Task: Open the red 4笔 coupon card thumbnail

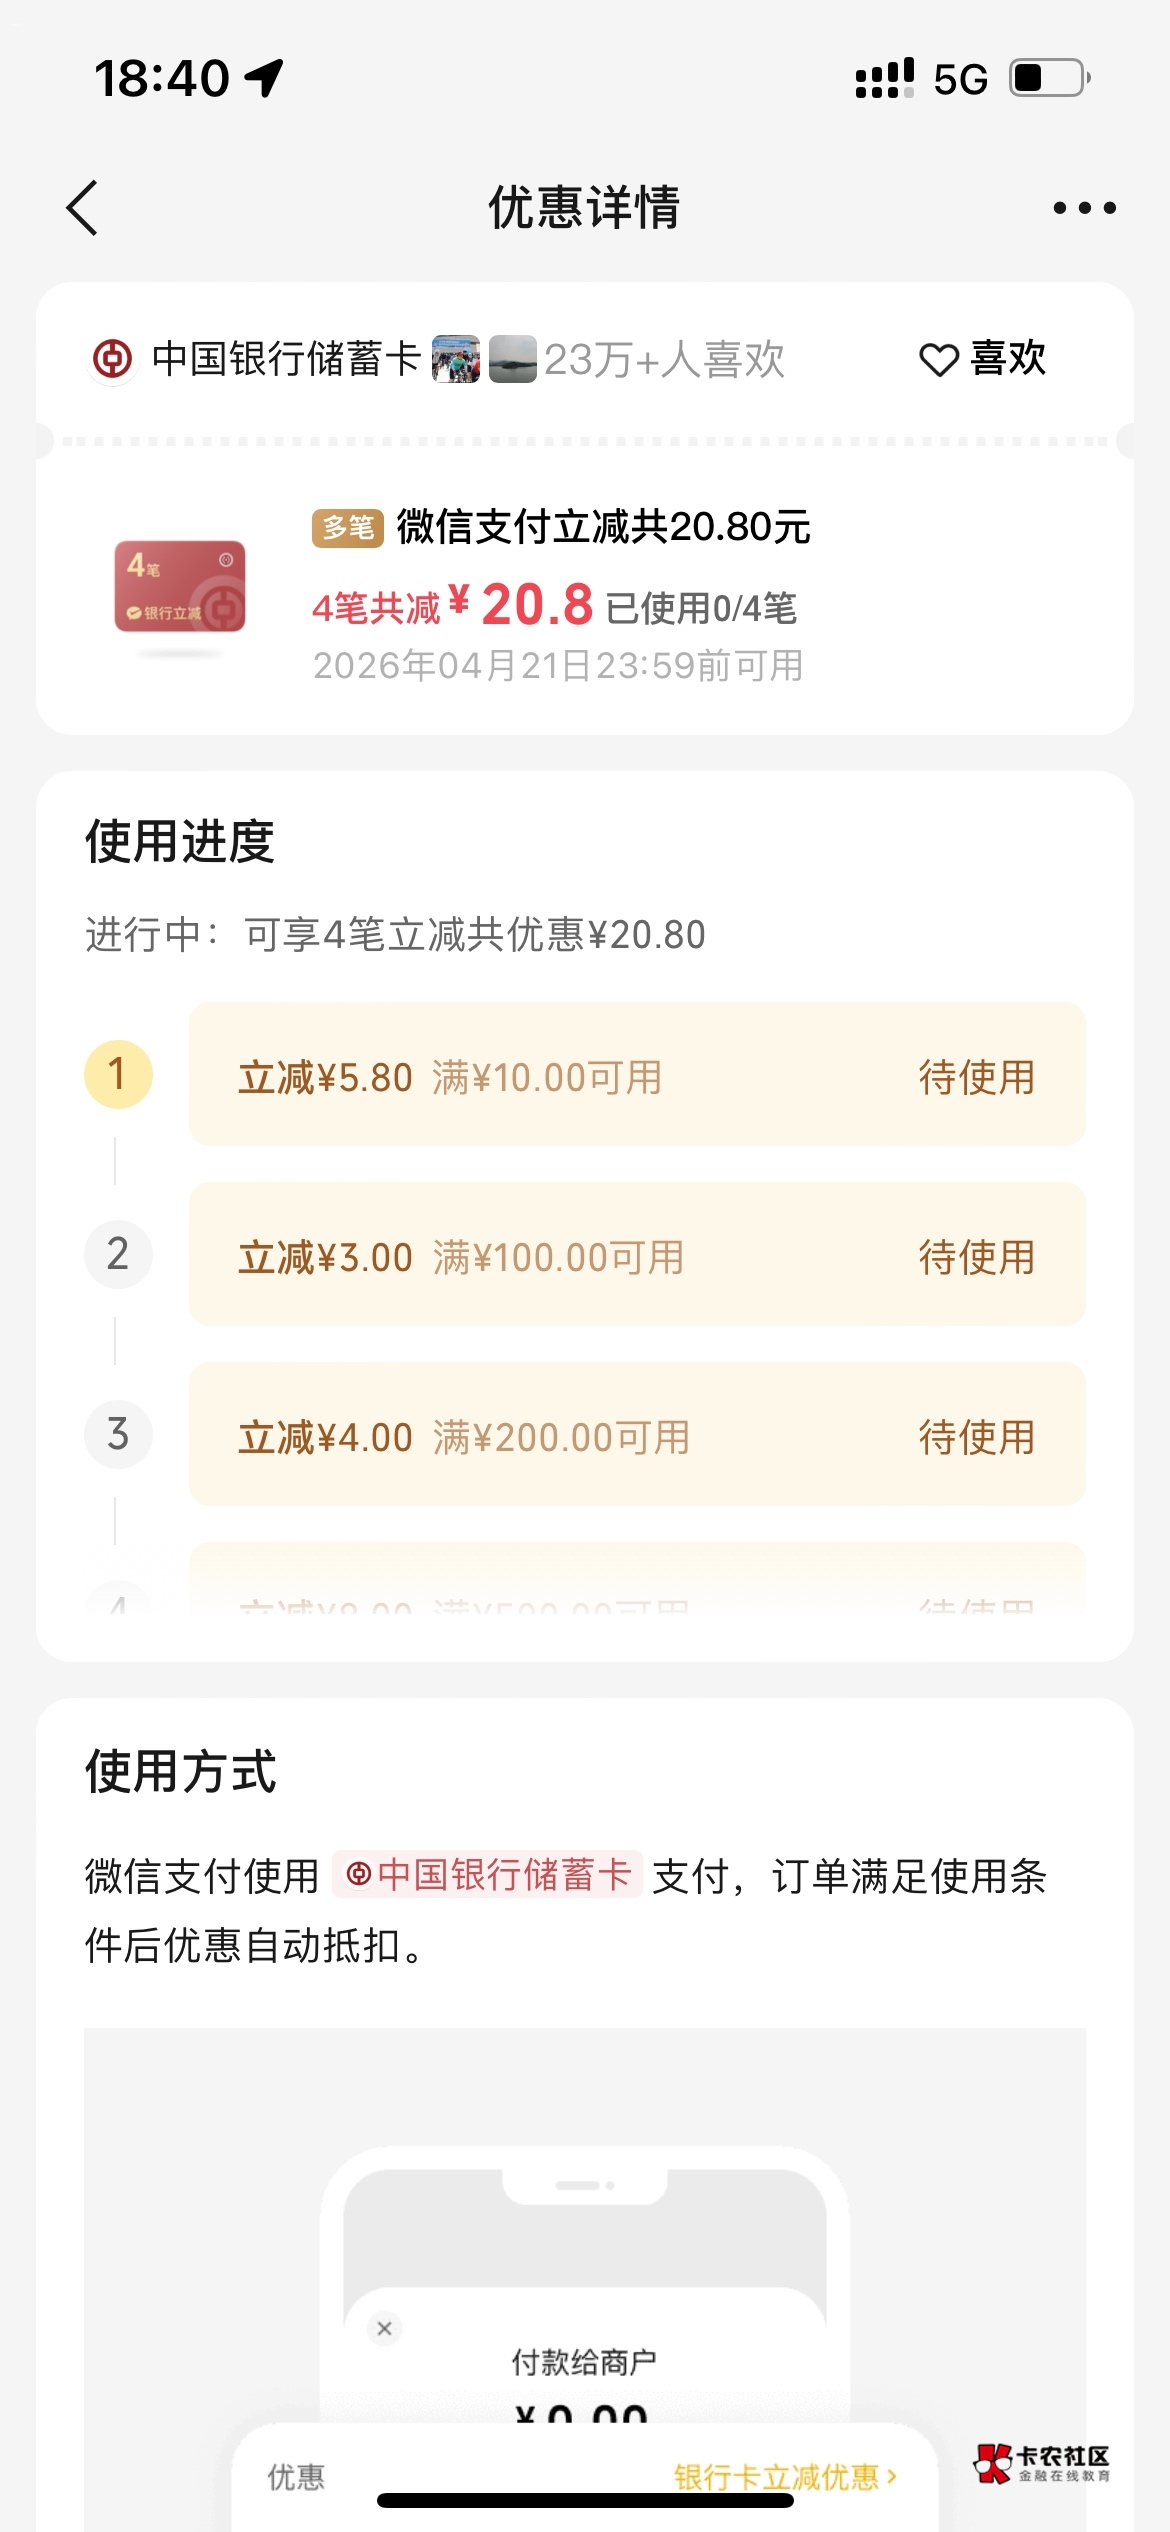Action: 180,587
